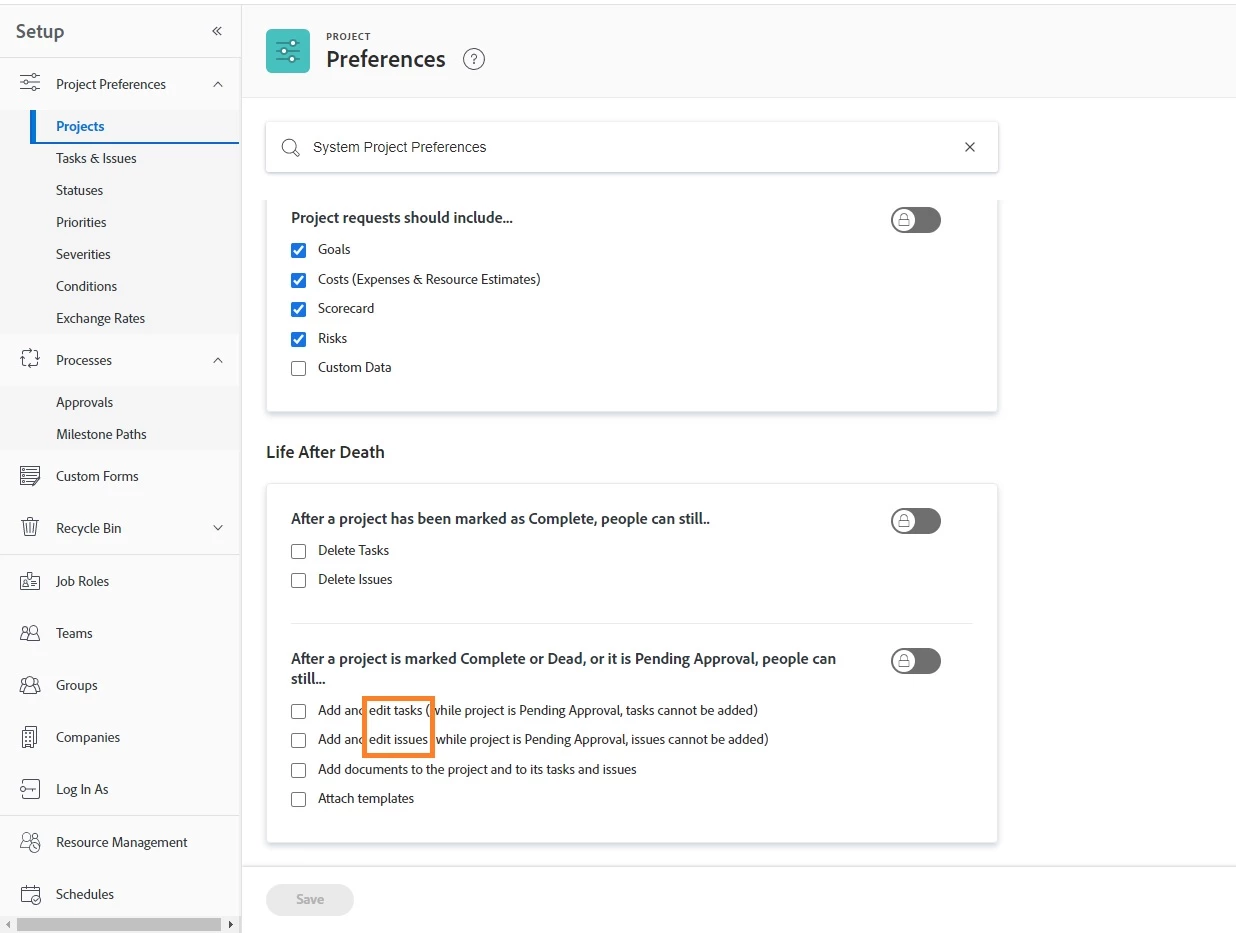Uncheck the Risks checkbox

tap(298, 339)
